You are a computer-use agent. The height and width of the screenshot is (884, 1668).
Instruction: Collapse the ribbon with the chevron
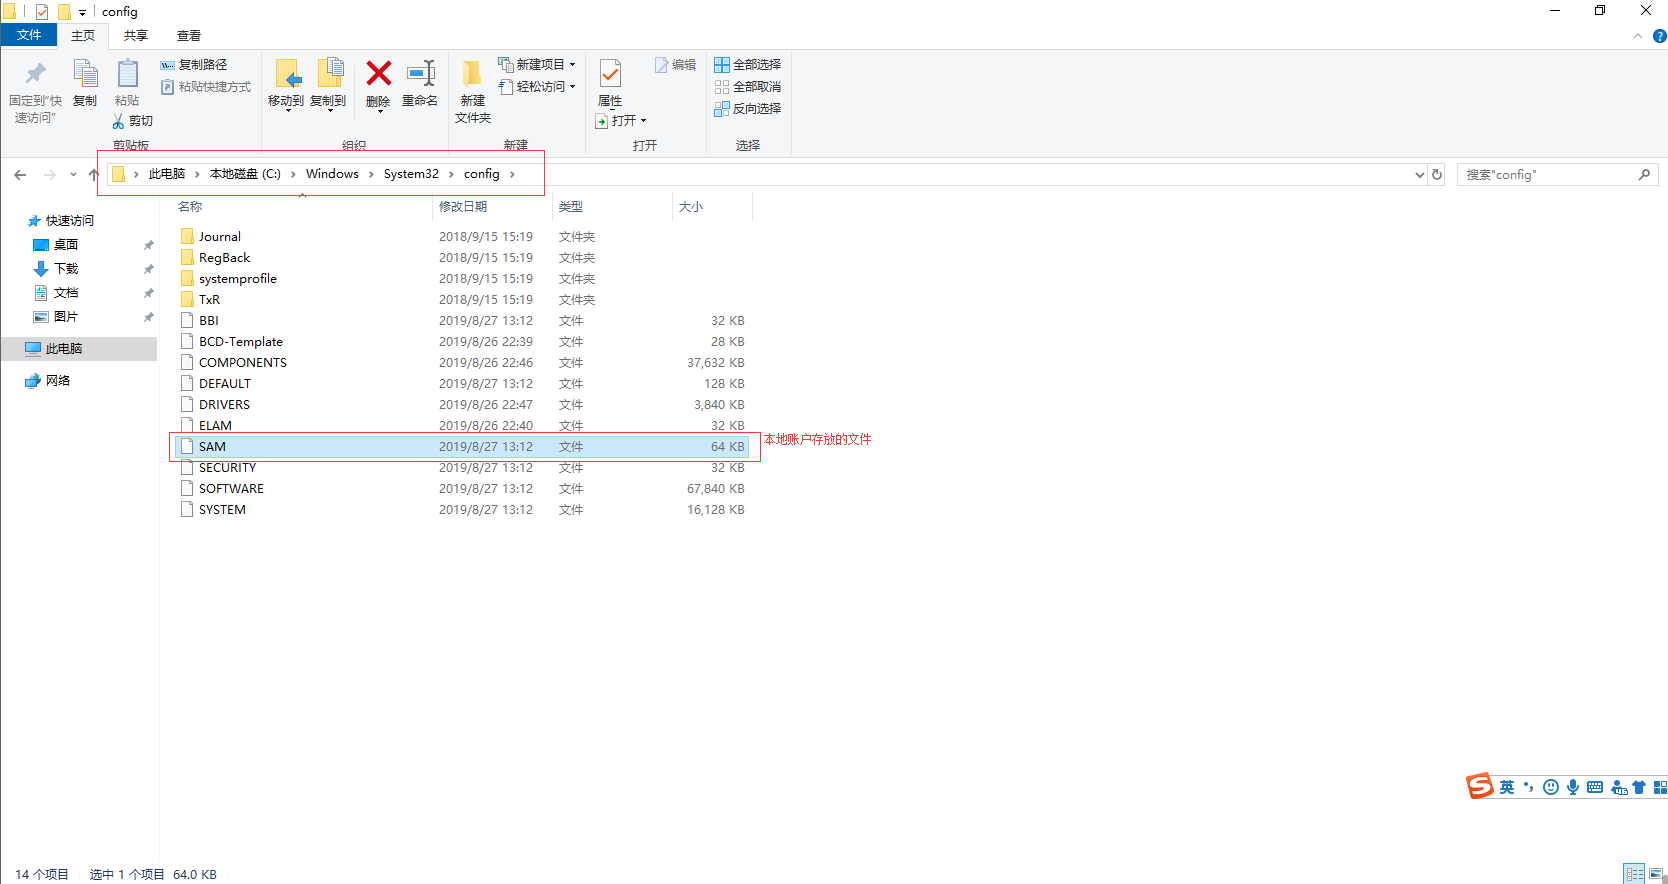coord(1638,36)
